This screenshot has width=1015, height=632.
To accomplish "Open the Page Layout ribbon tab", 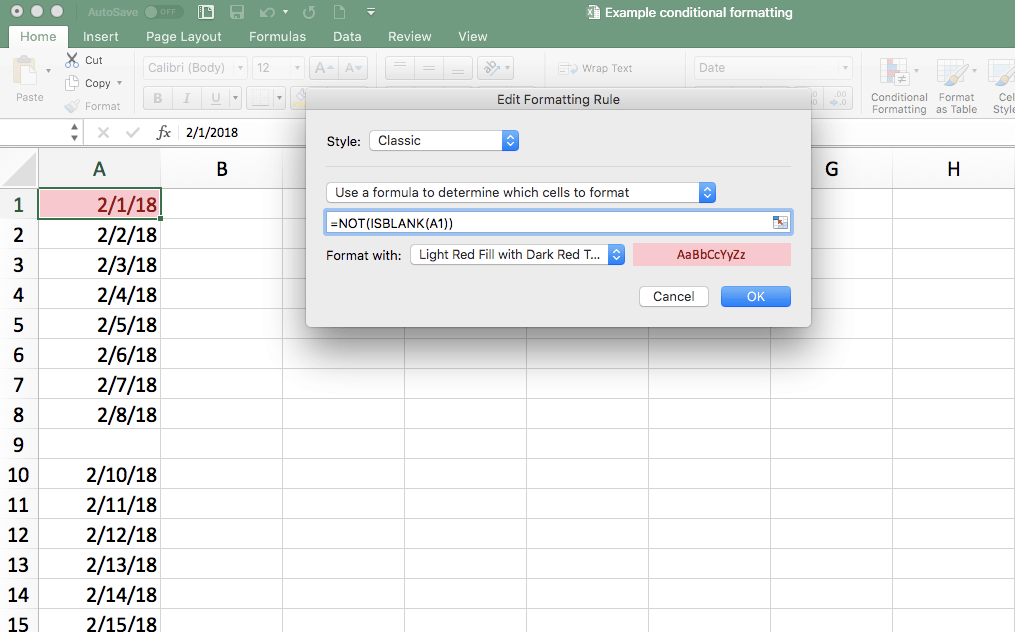I will point(184,36).
